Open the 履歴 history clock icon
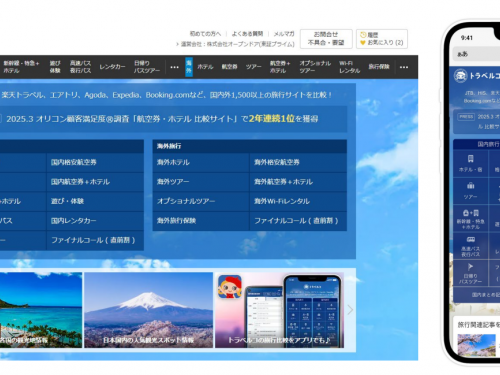Screen dimensions: 500x375 click(363, 35)
